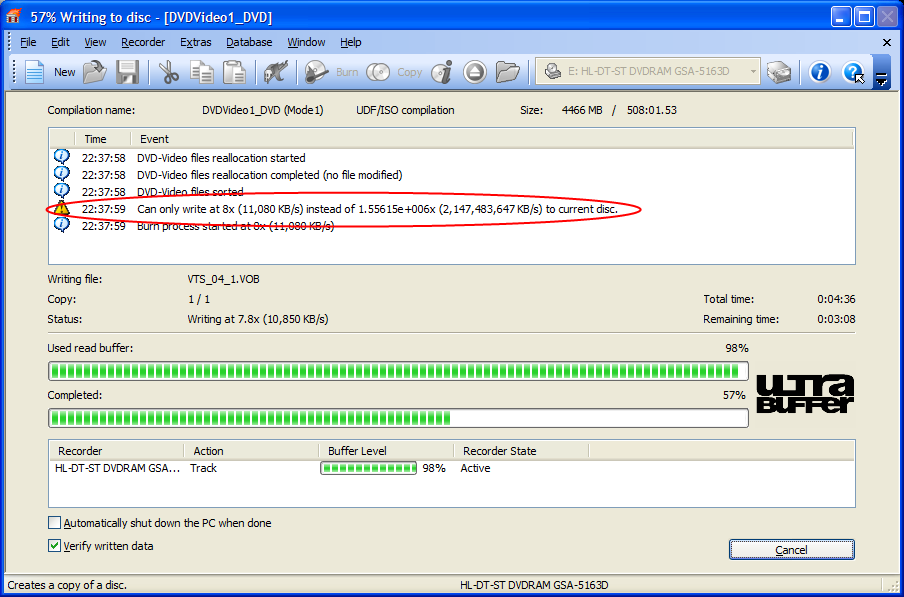Open the Window menu
Image resolution: width=904 pixels, height=597 pixels.
tap(306, 42)
